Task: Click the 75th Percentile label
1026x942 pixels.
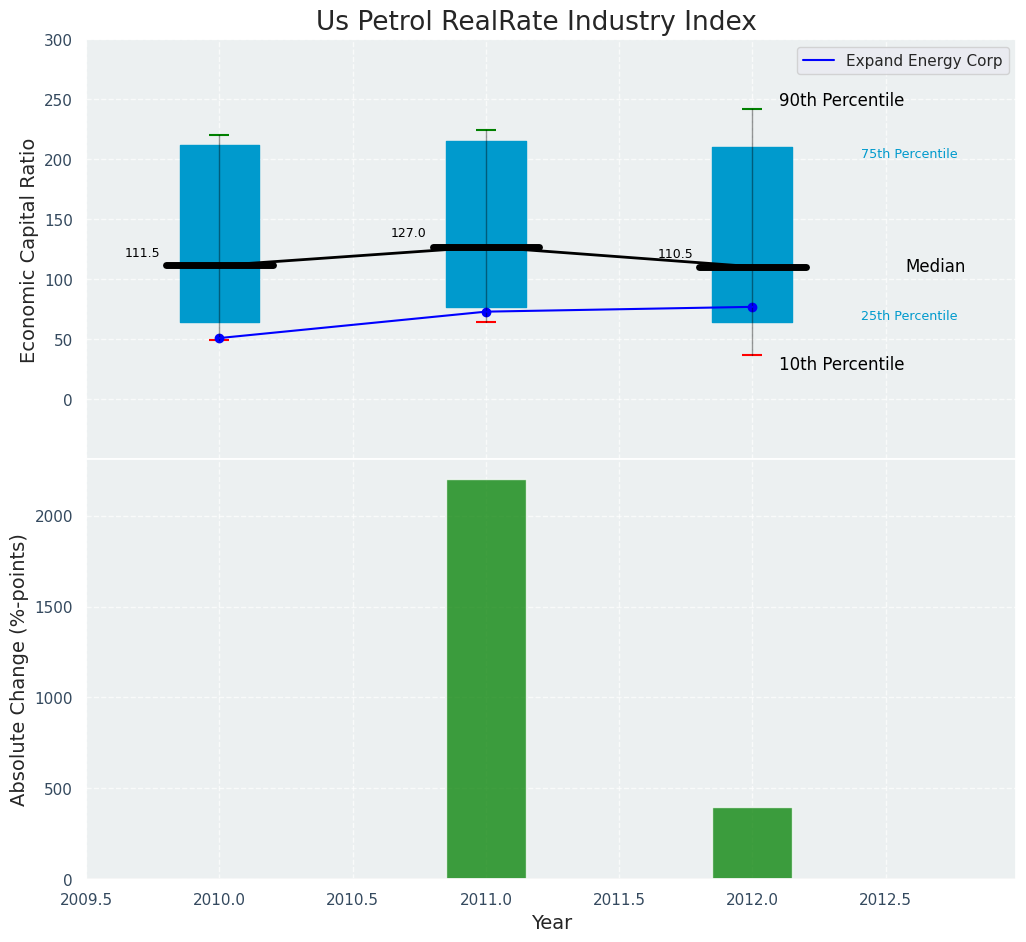Action: coord(909,154)
